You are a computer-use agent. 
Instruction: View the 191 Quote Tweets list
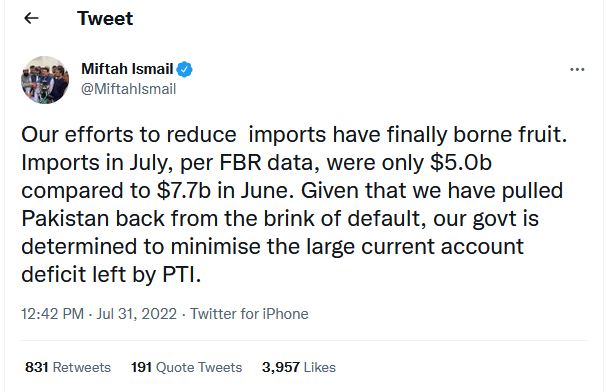point(186,367)
